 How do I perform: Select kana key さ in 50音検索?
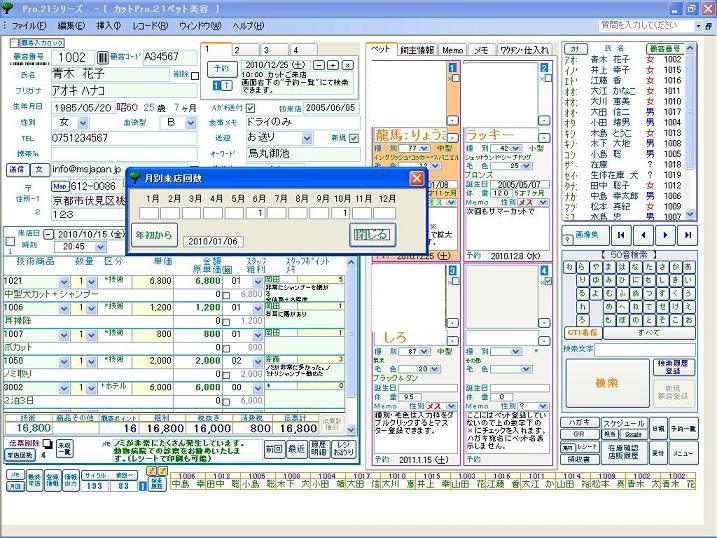pos(662,267)
